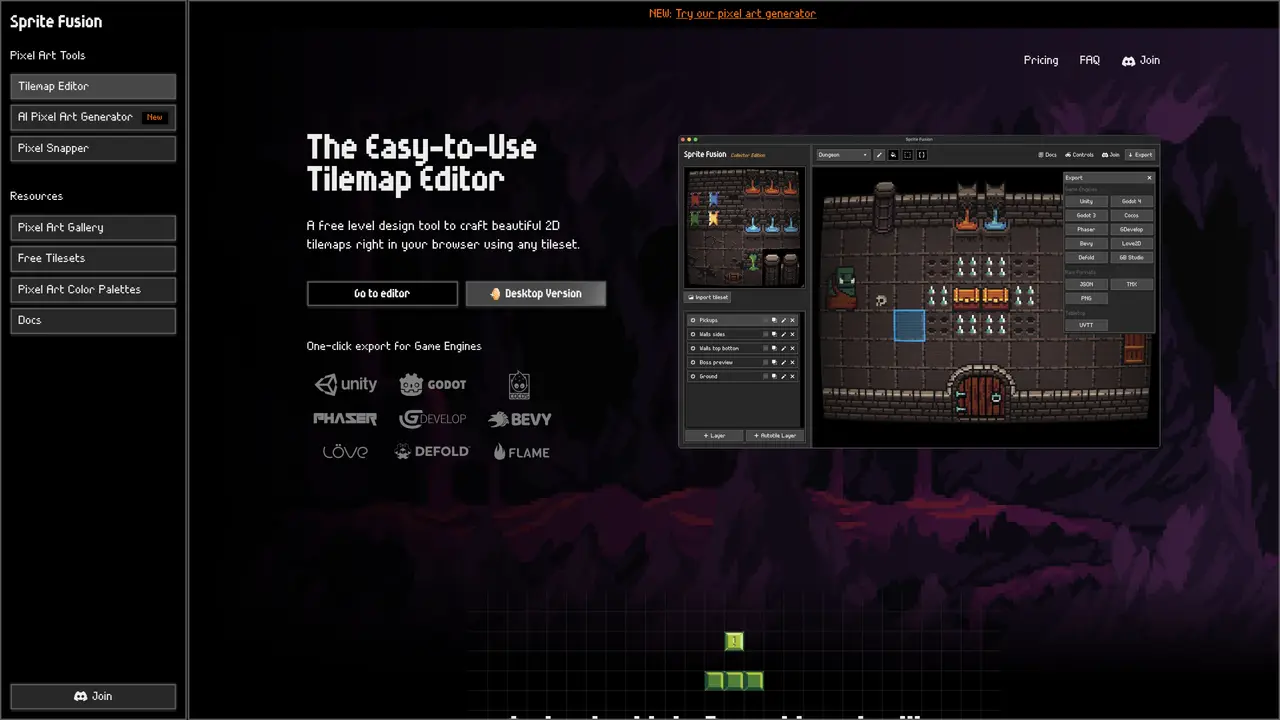
Task: Select the Defold engine logo
Action: 432,452
